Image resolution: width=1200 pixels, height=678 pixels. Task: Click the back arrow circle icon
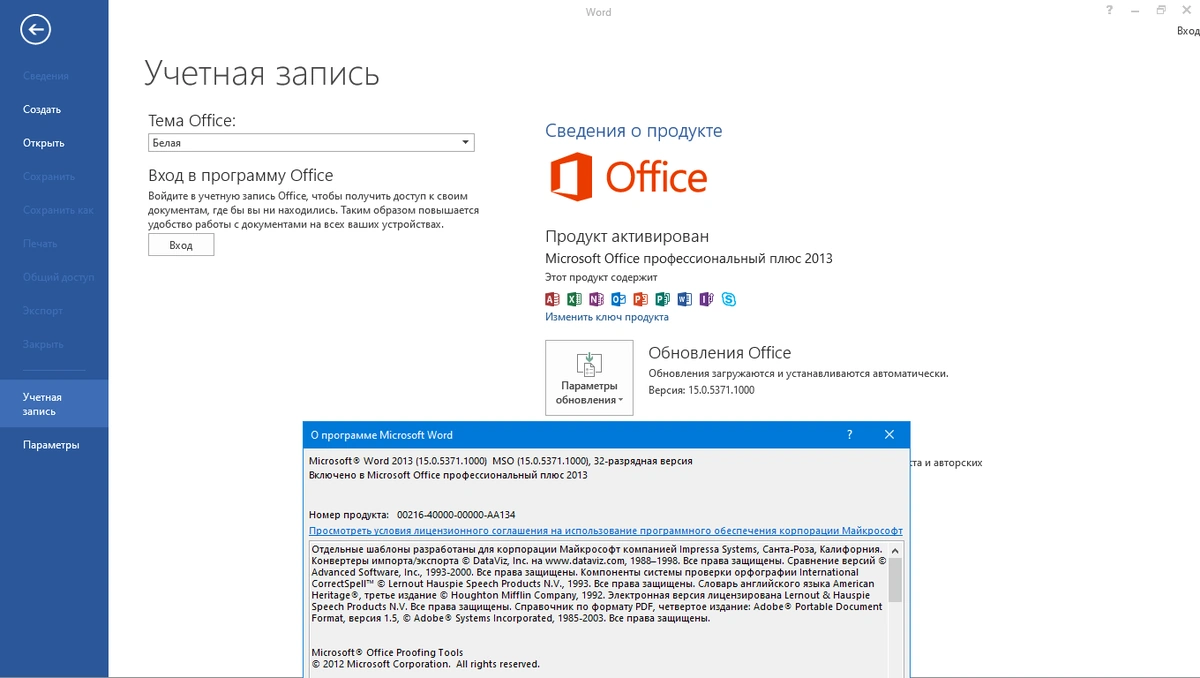(x=36, y=30)
